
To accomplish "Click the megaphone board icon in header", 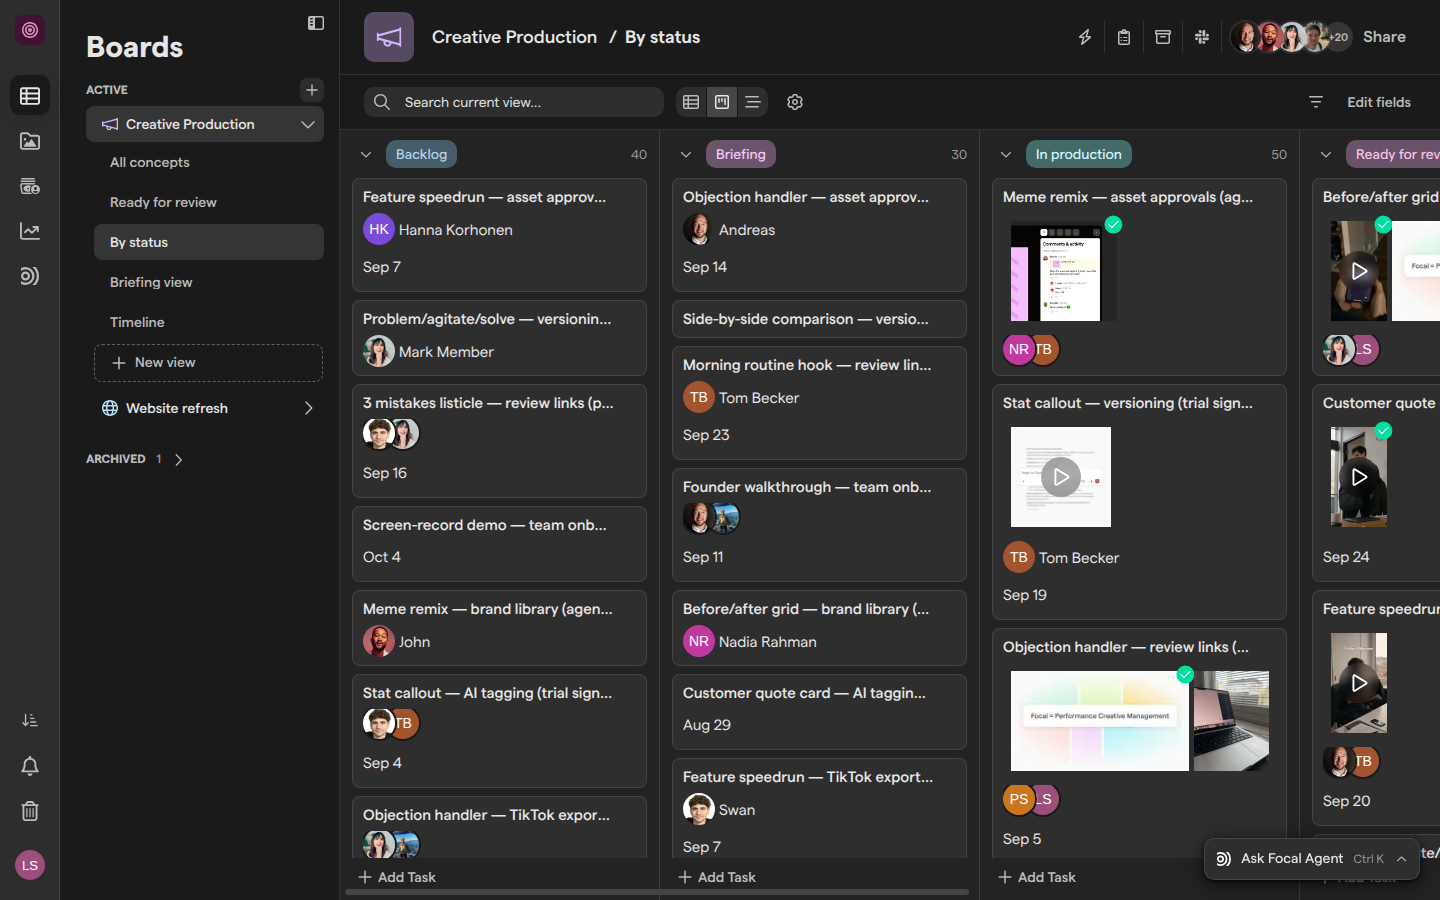I will coord(389,37).
